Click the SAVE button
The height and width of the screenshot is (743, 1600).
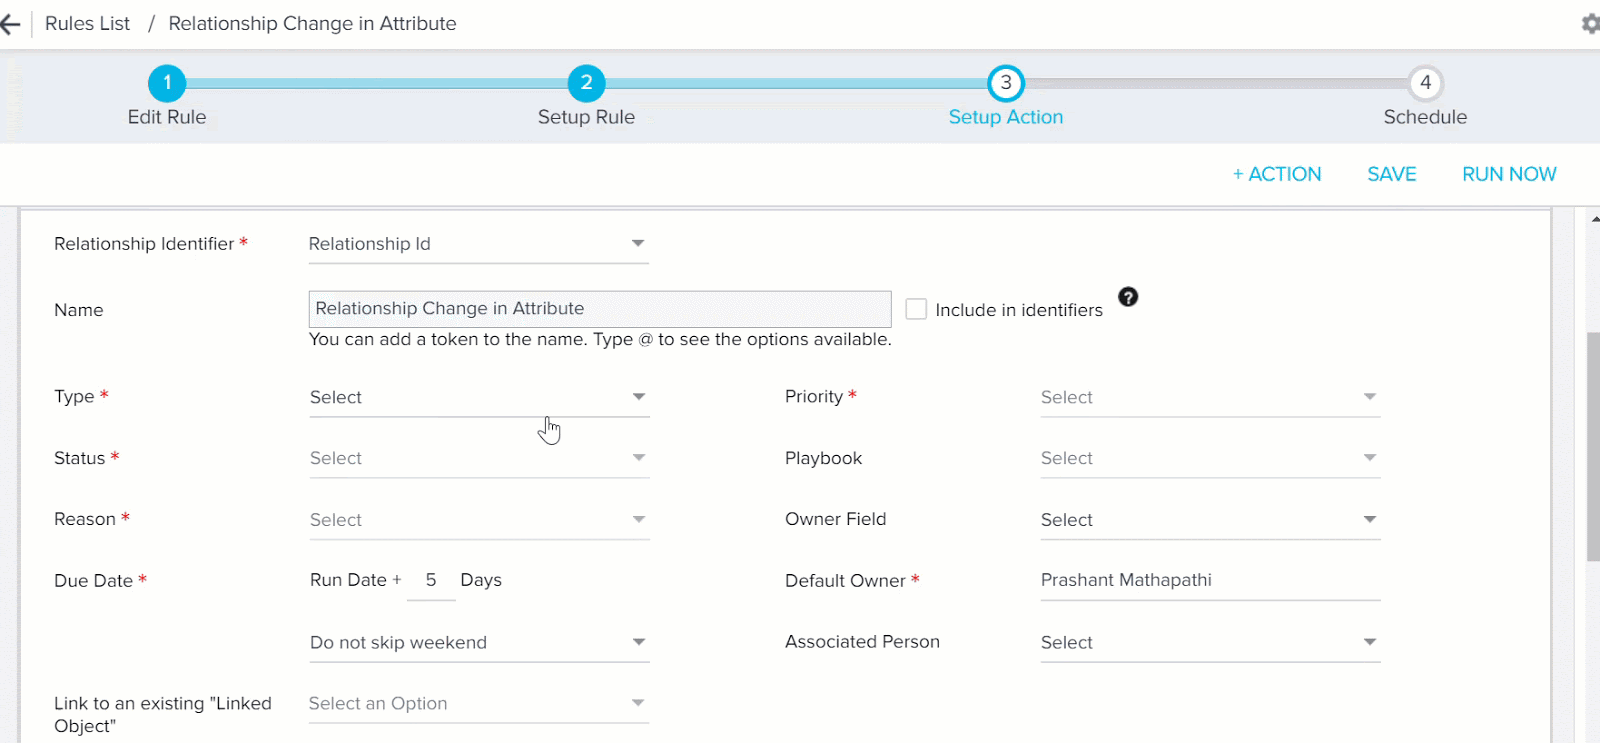click(1391, 174)
